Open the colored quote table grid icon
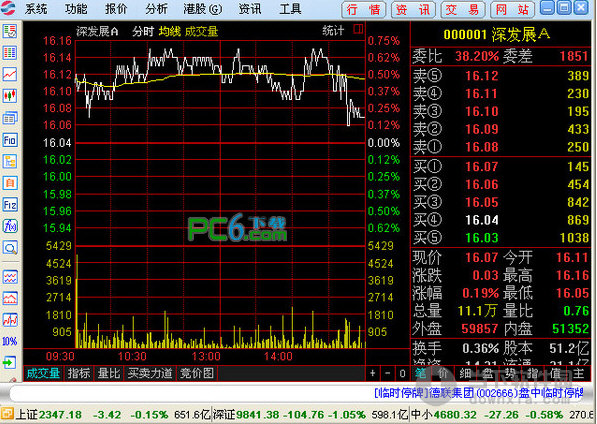This screenshot has height=424, width=597. click(x=10, y=53)
